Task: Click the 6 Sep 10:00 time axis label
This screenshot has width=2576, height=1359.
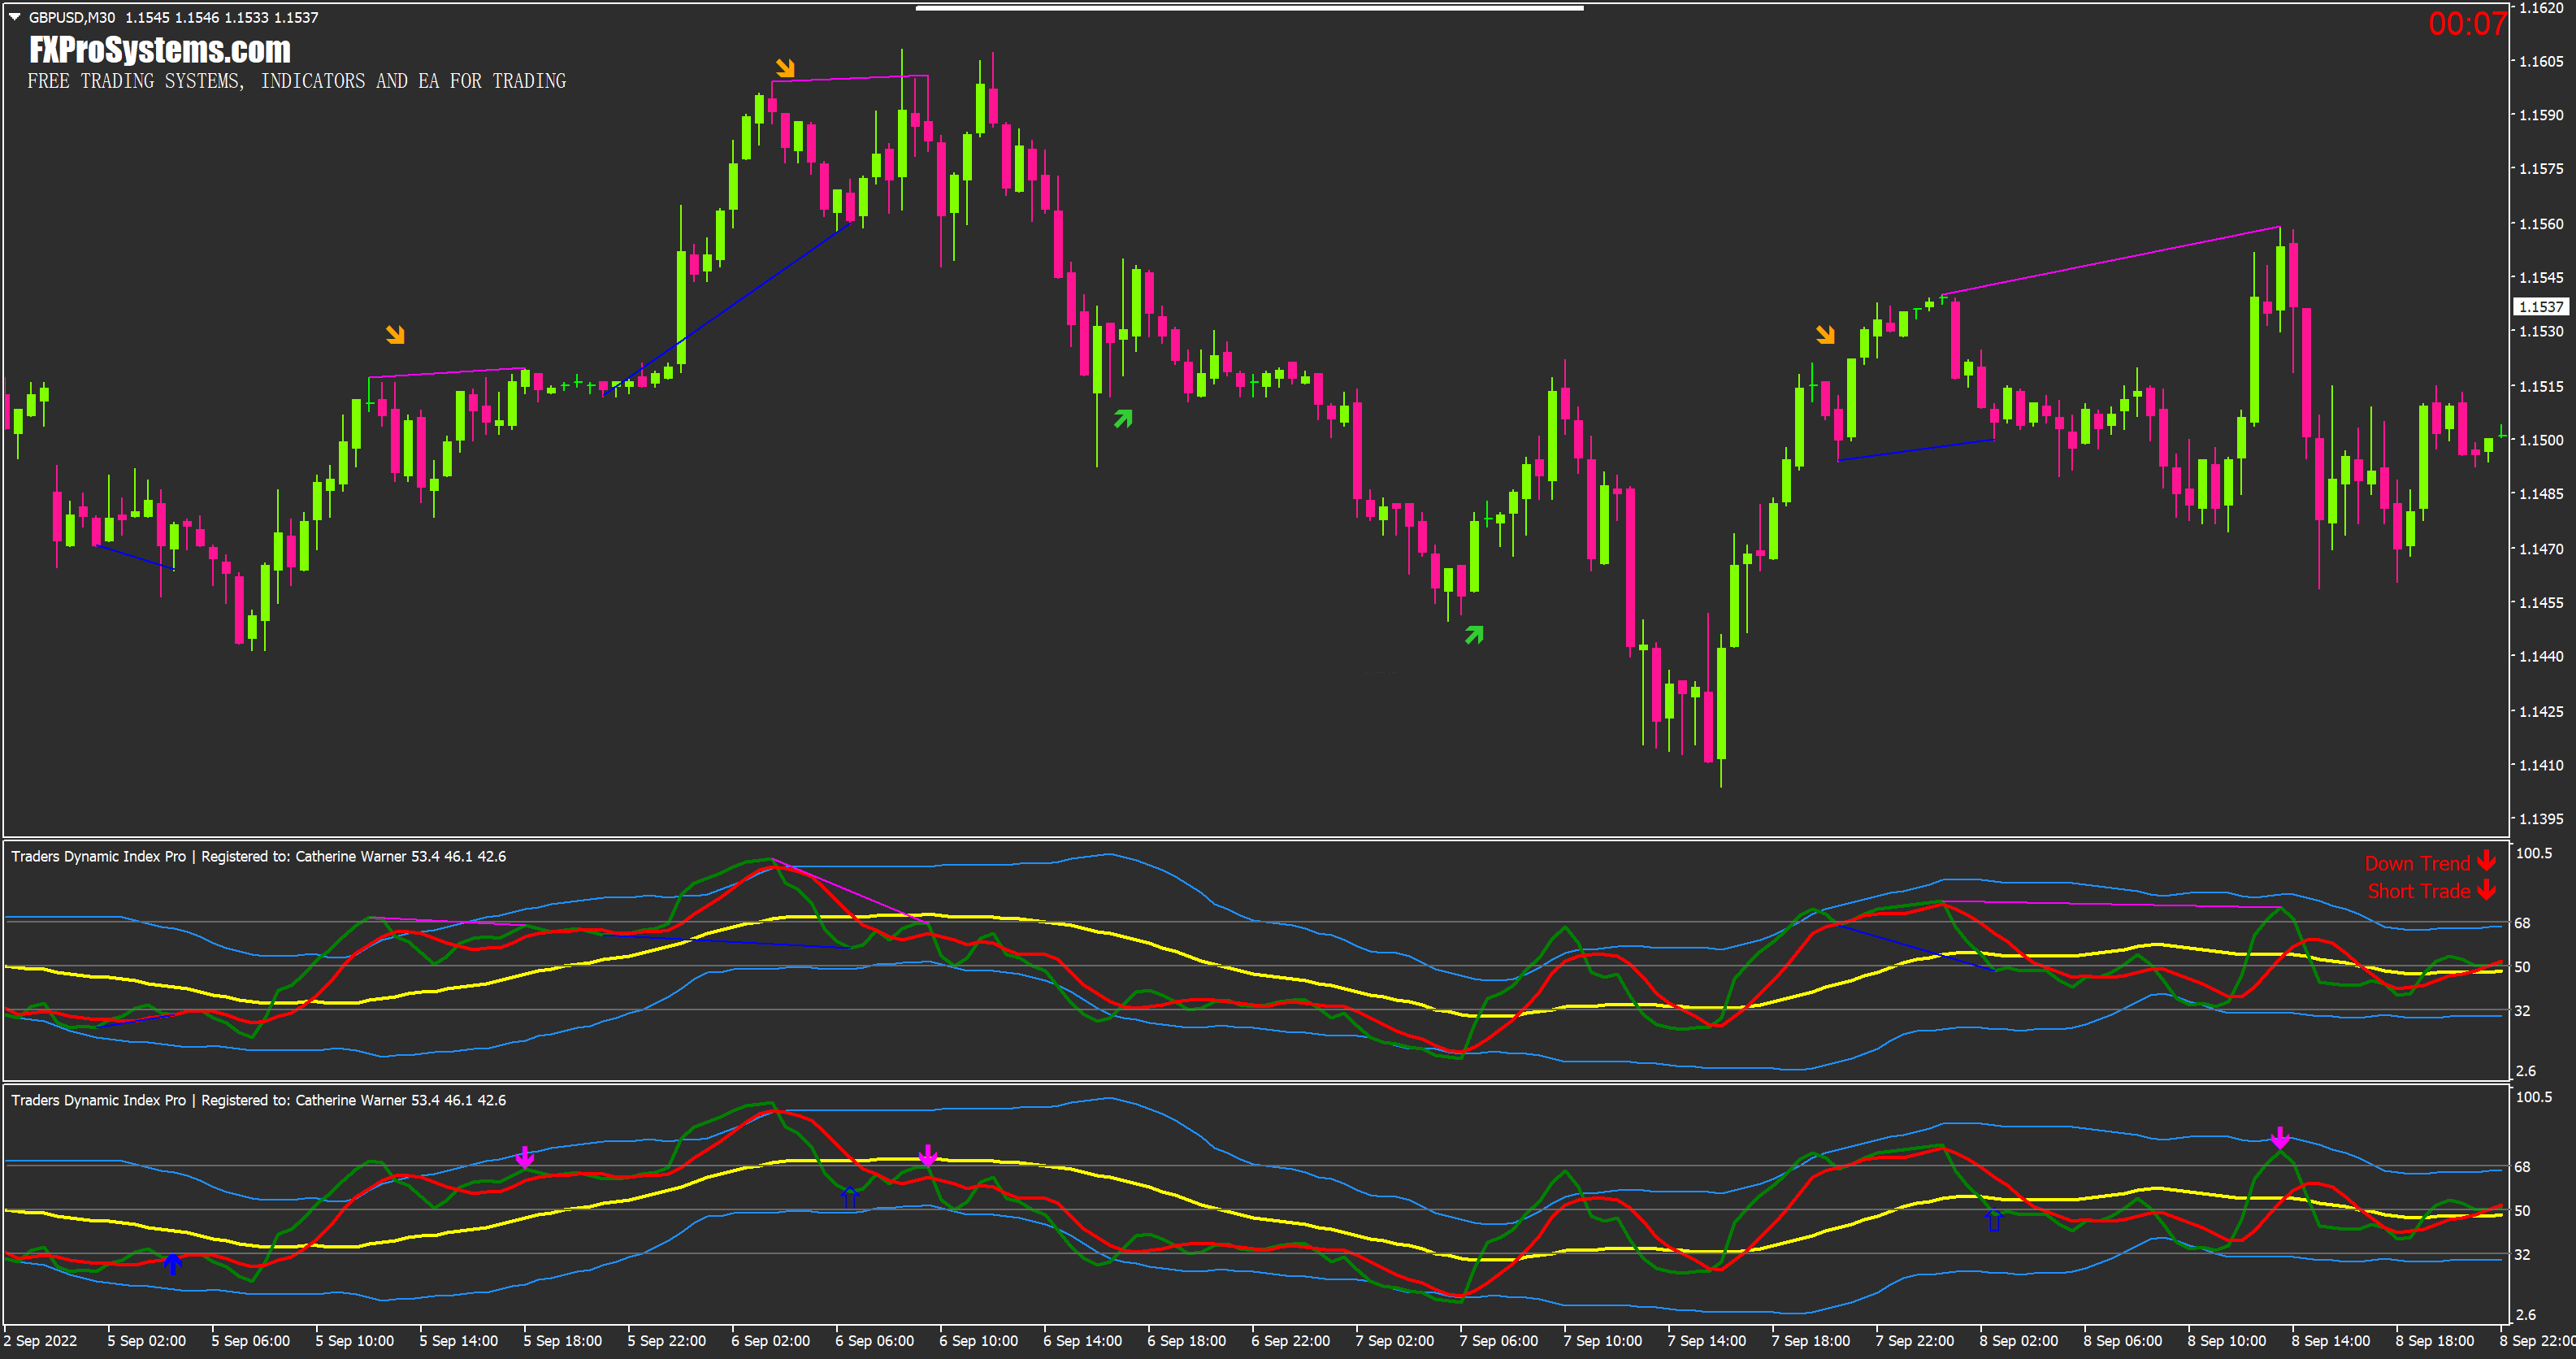Action: click(x=978, y=1341)
